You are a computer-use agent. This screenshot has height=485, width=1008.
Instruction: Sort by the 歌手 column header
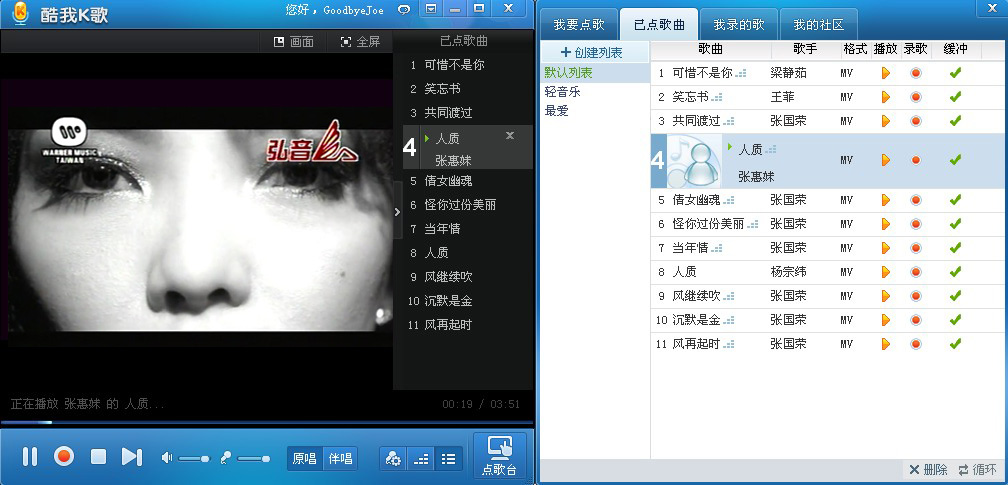pyautogui.click(x=806, y=50)
